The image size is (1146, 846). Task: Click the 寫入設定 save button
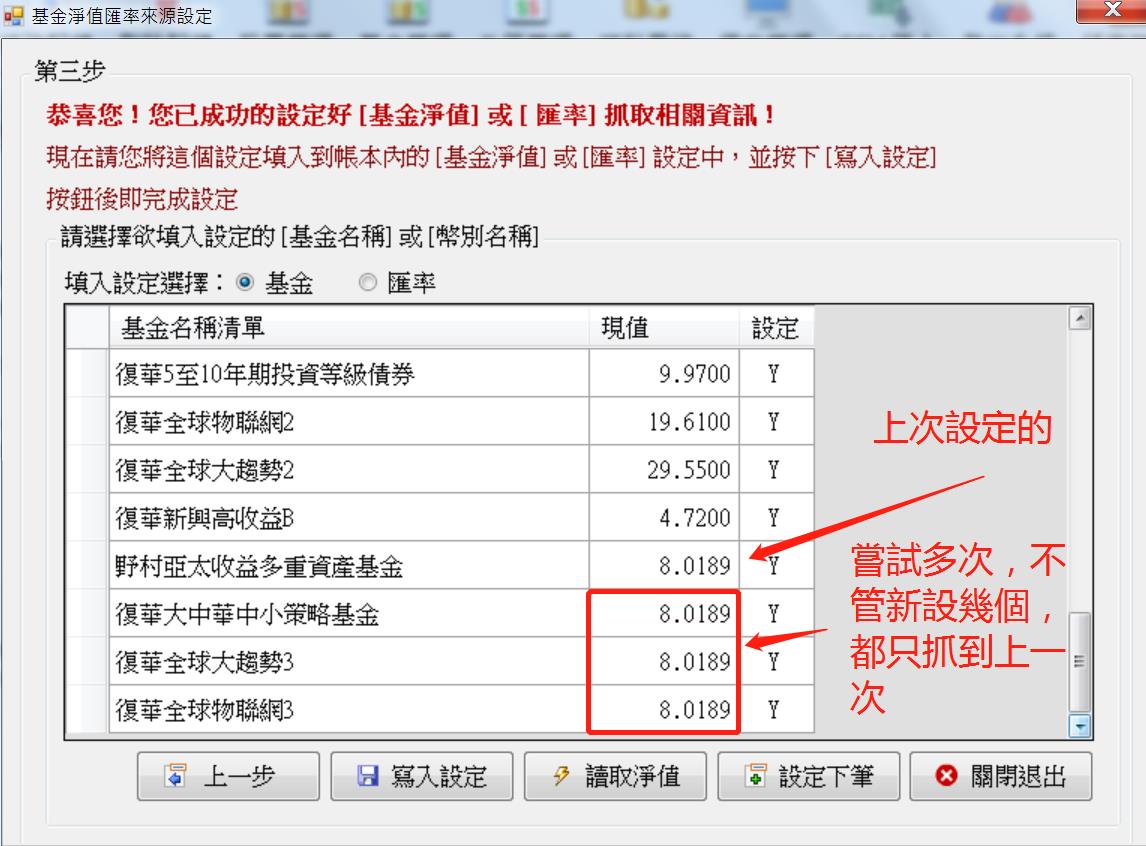click(x=422, y=776)
